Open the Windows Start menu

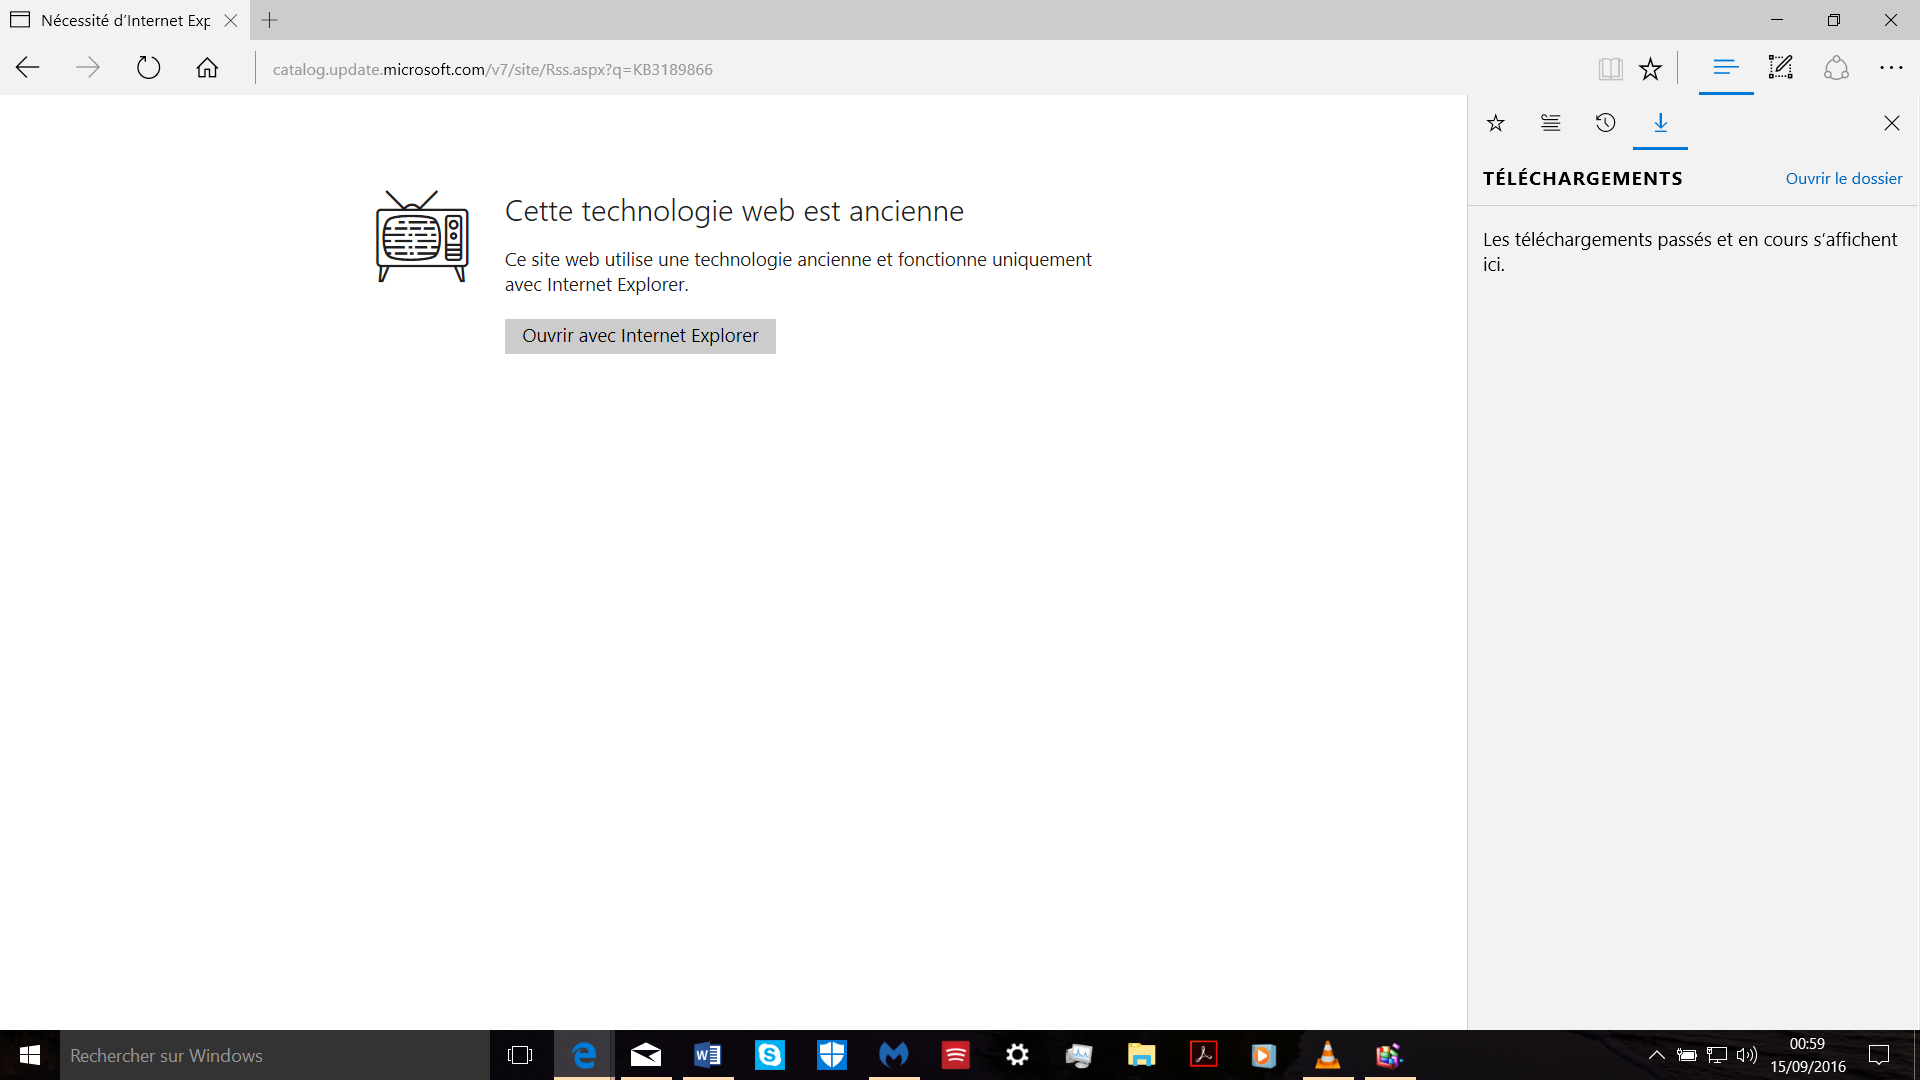[30, 1055]
